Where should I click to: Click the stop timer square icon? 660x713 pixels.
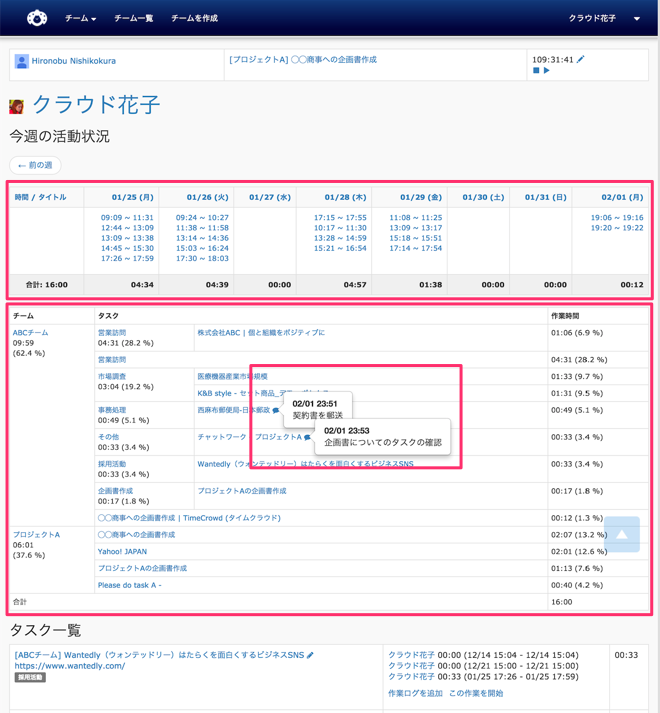[536, 71]
